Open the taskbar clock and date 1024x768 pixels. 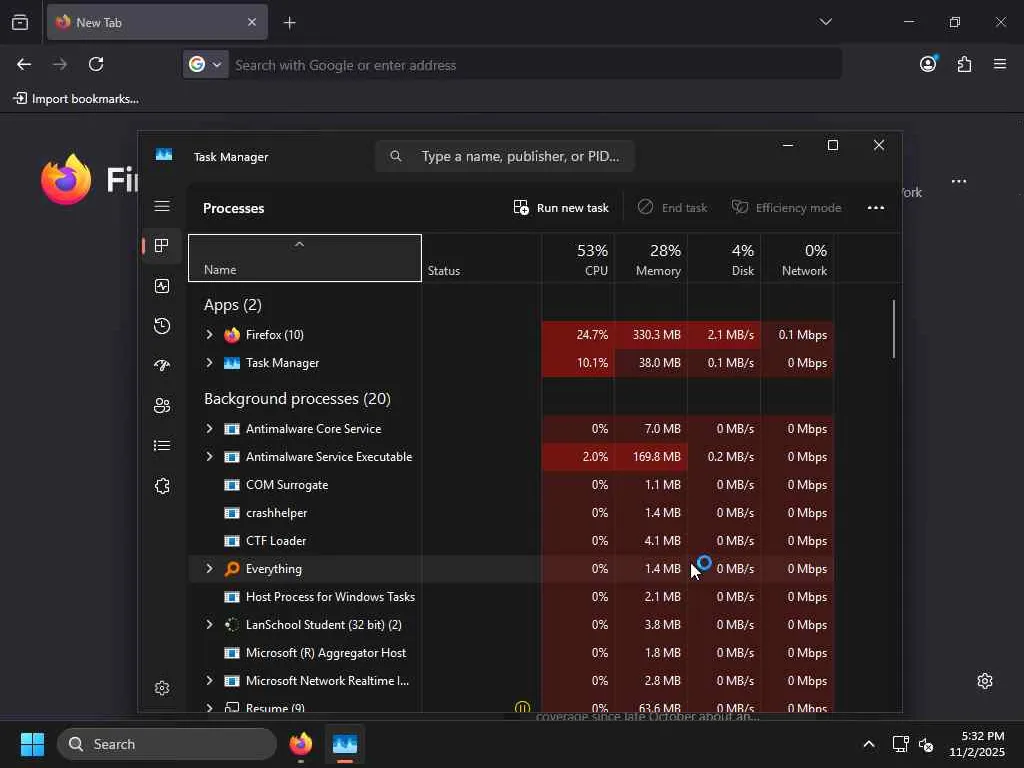tap(976, 744)
